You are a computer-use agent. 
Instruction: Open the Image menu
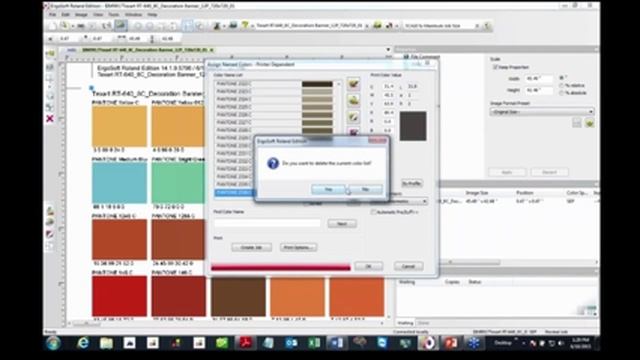(x=81, y=15)
